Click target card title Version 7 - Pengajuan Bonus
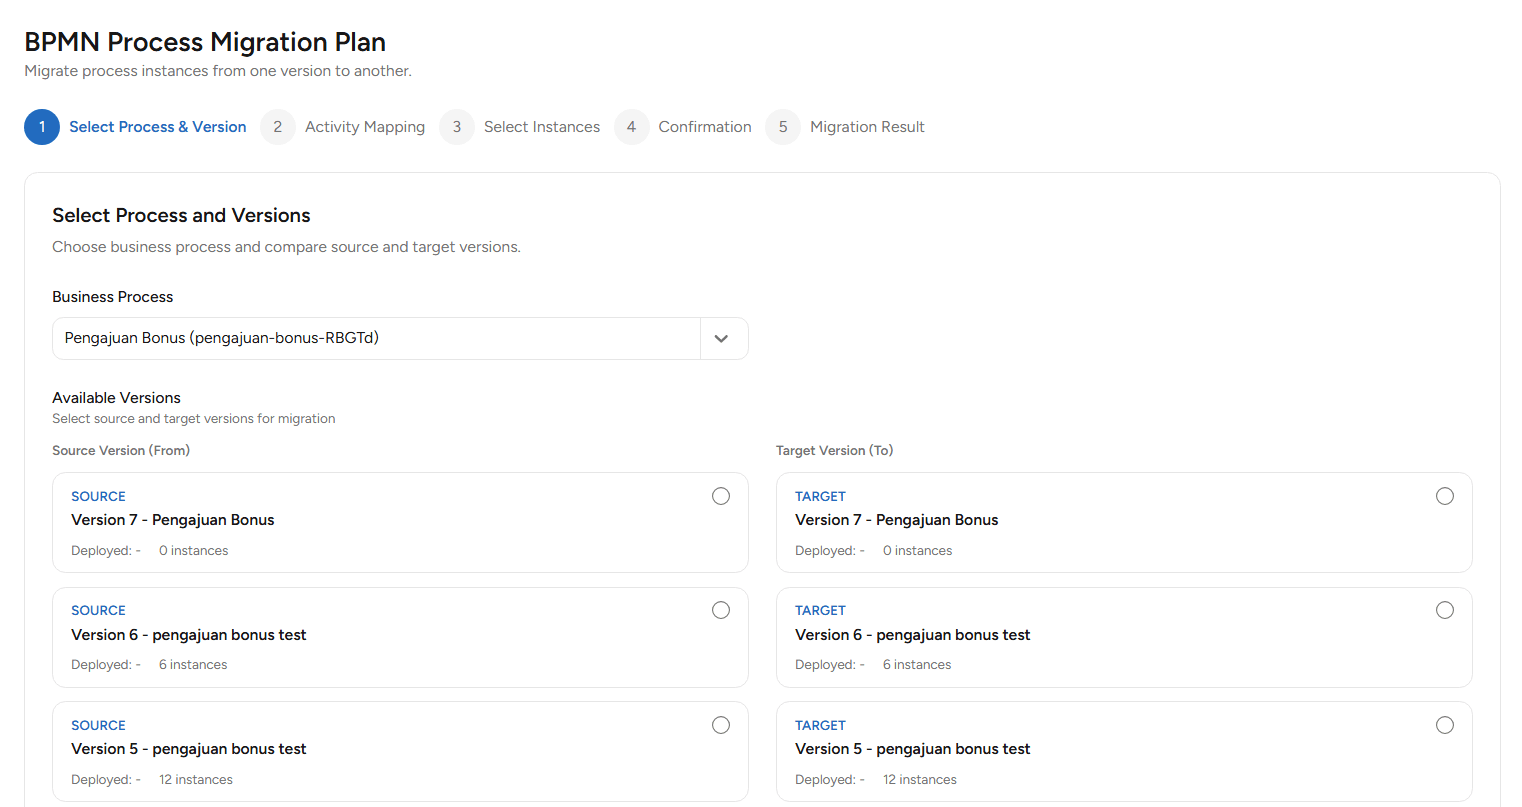The width and height of the screenshot is (1522, 807). click(x=897, y=520)
